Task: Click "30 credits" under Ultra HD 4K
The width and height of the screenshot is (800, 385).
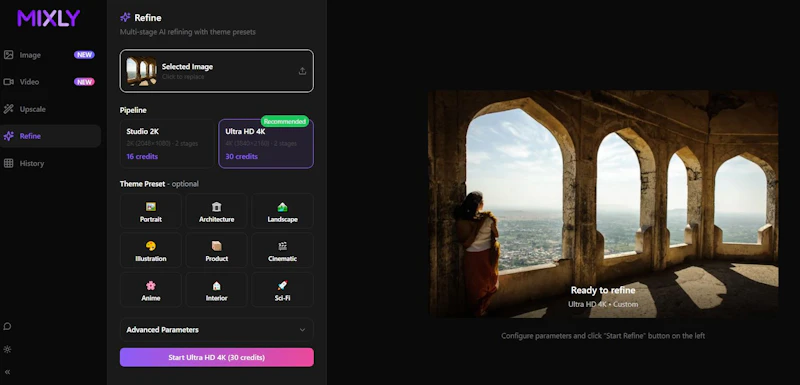Action: 241,157
